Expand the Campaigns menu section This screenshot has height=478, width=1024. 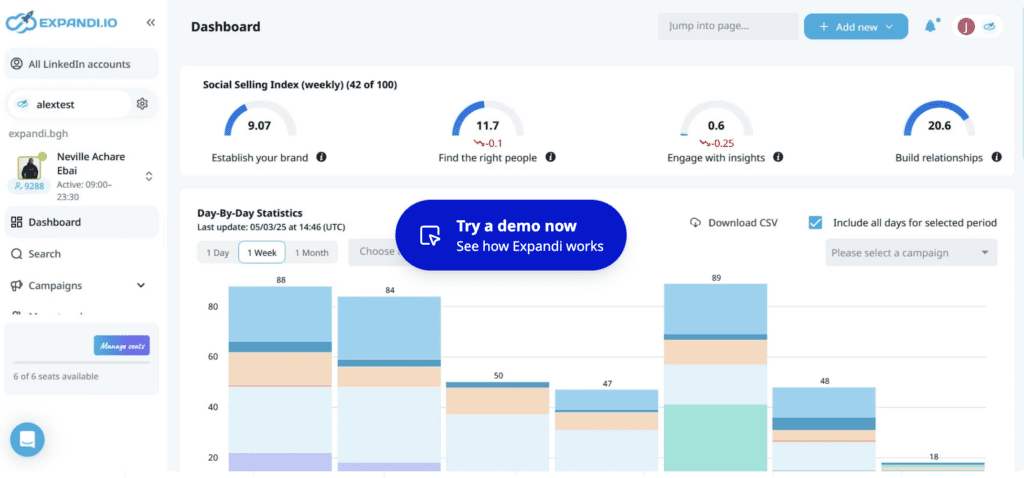(x=140, y=286)
